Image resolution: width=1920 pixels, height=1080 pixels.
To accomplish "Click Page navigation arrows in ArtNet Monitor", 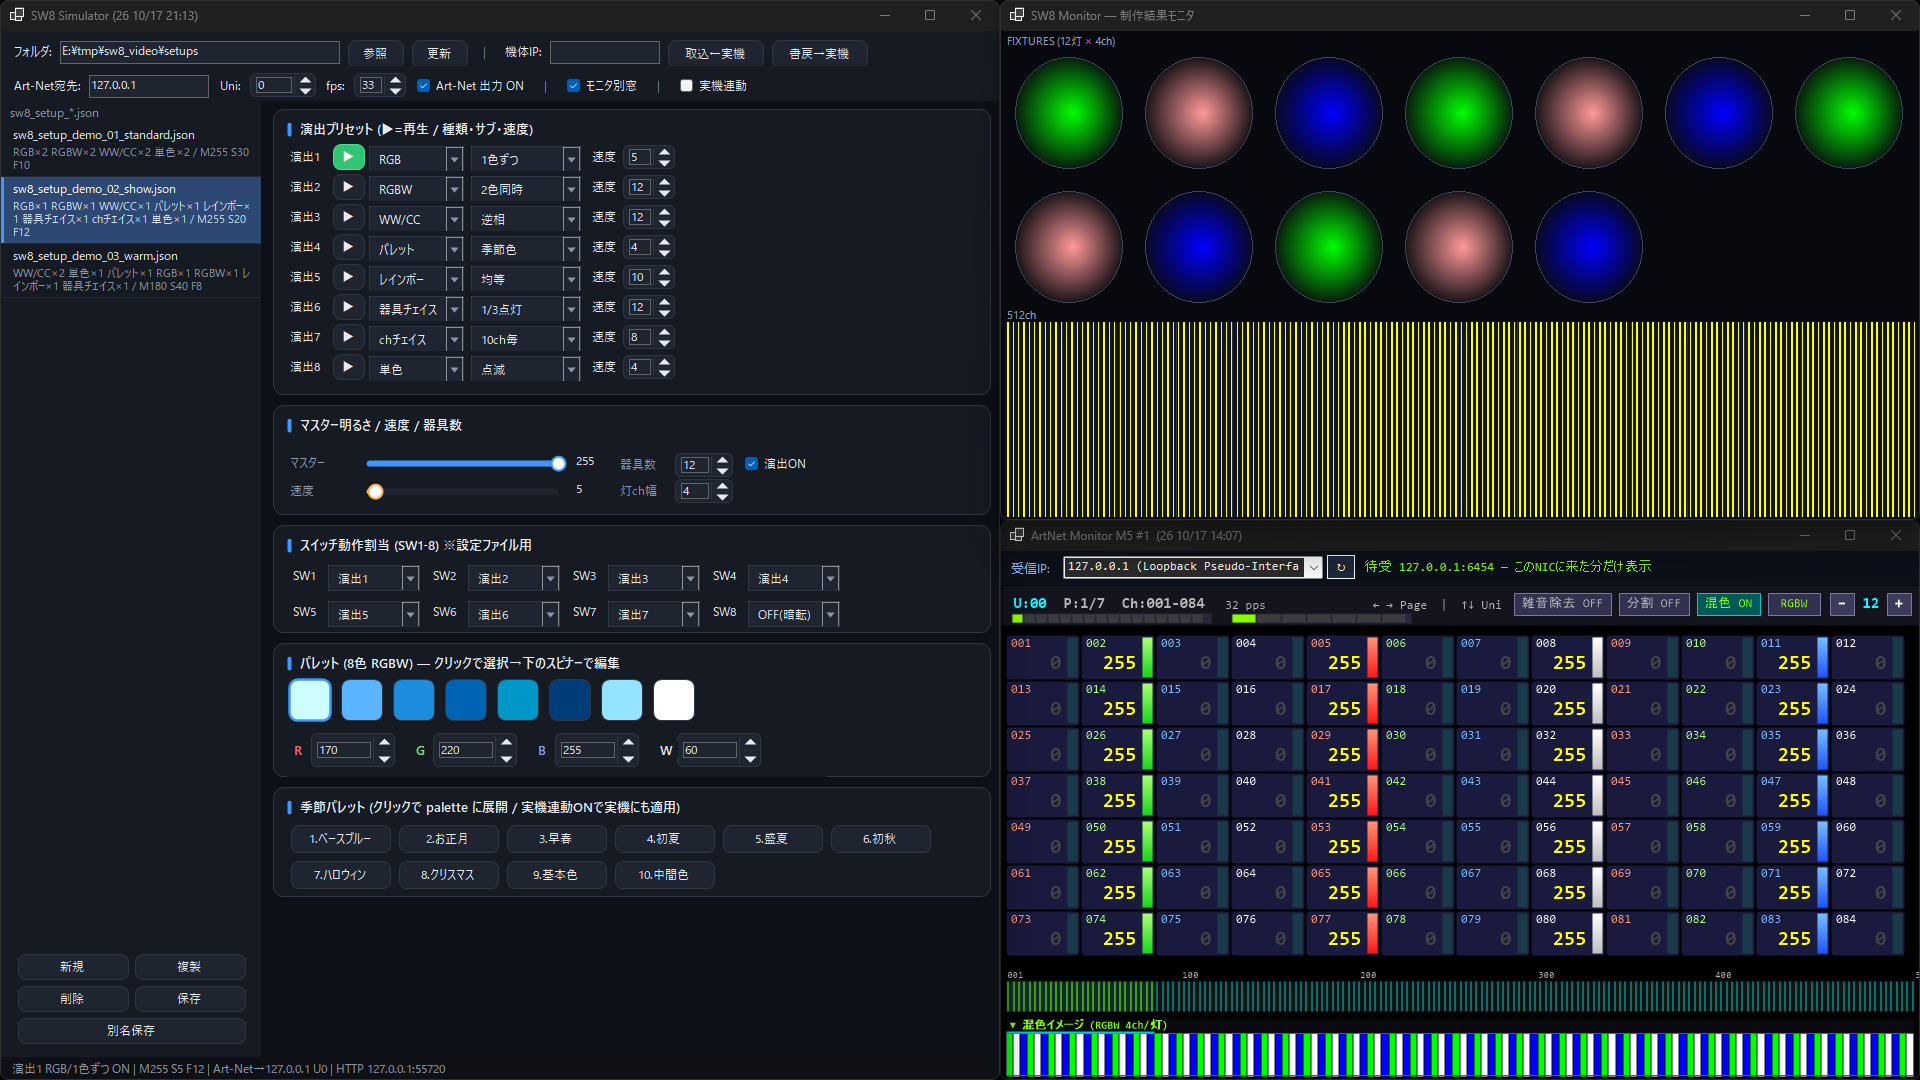I will coord(1382,605).
